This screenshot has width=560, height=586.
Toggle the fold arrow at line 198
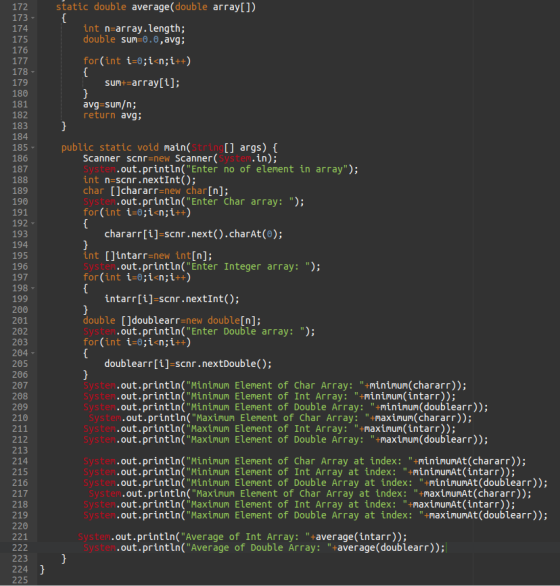point(33,288)
